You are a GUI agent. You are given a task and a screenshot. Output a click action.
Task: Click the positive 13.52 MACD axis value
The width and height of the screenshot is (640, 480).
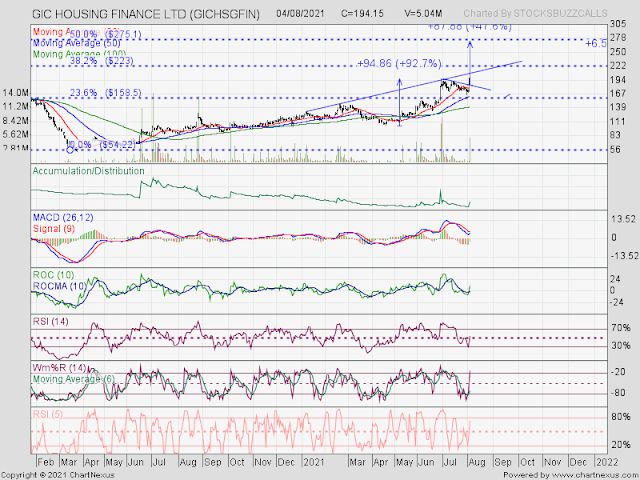623,220
